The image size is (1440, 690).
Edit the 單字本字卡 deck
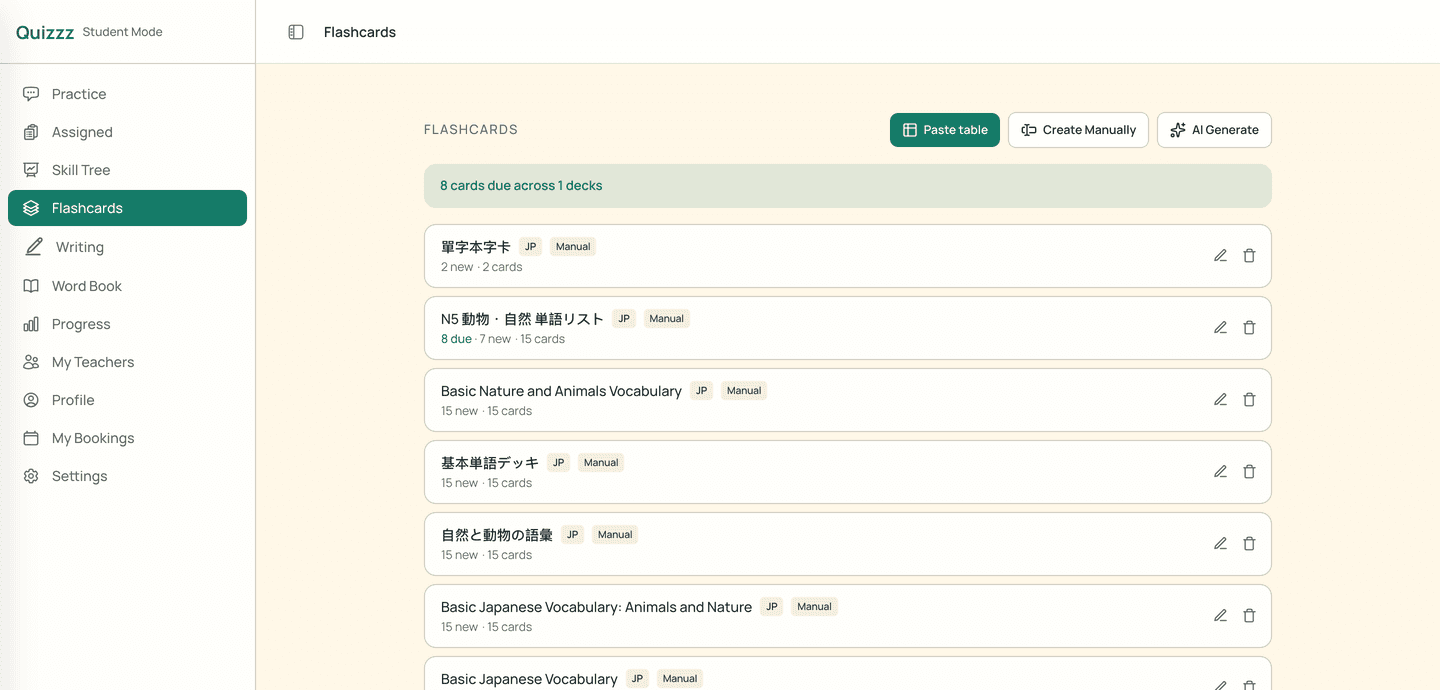pyautogui.click(x=1220, y=256)
